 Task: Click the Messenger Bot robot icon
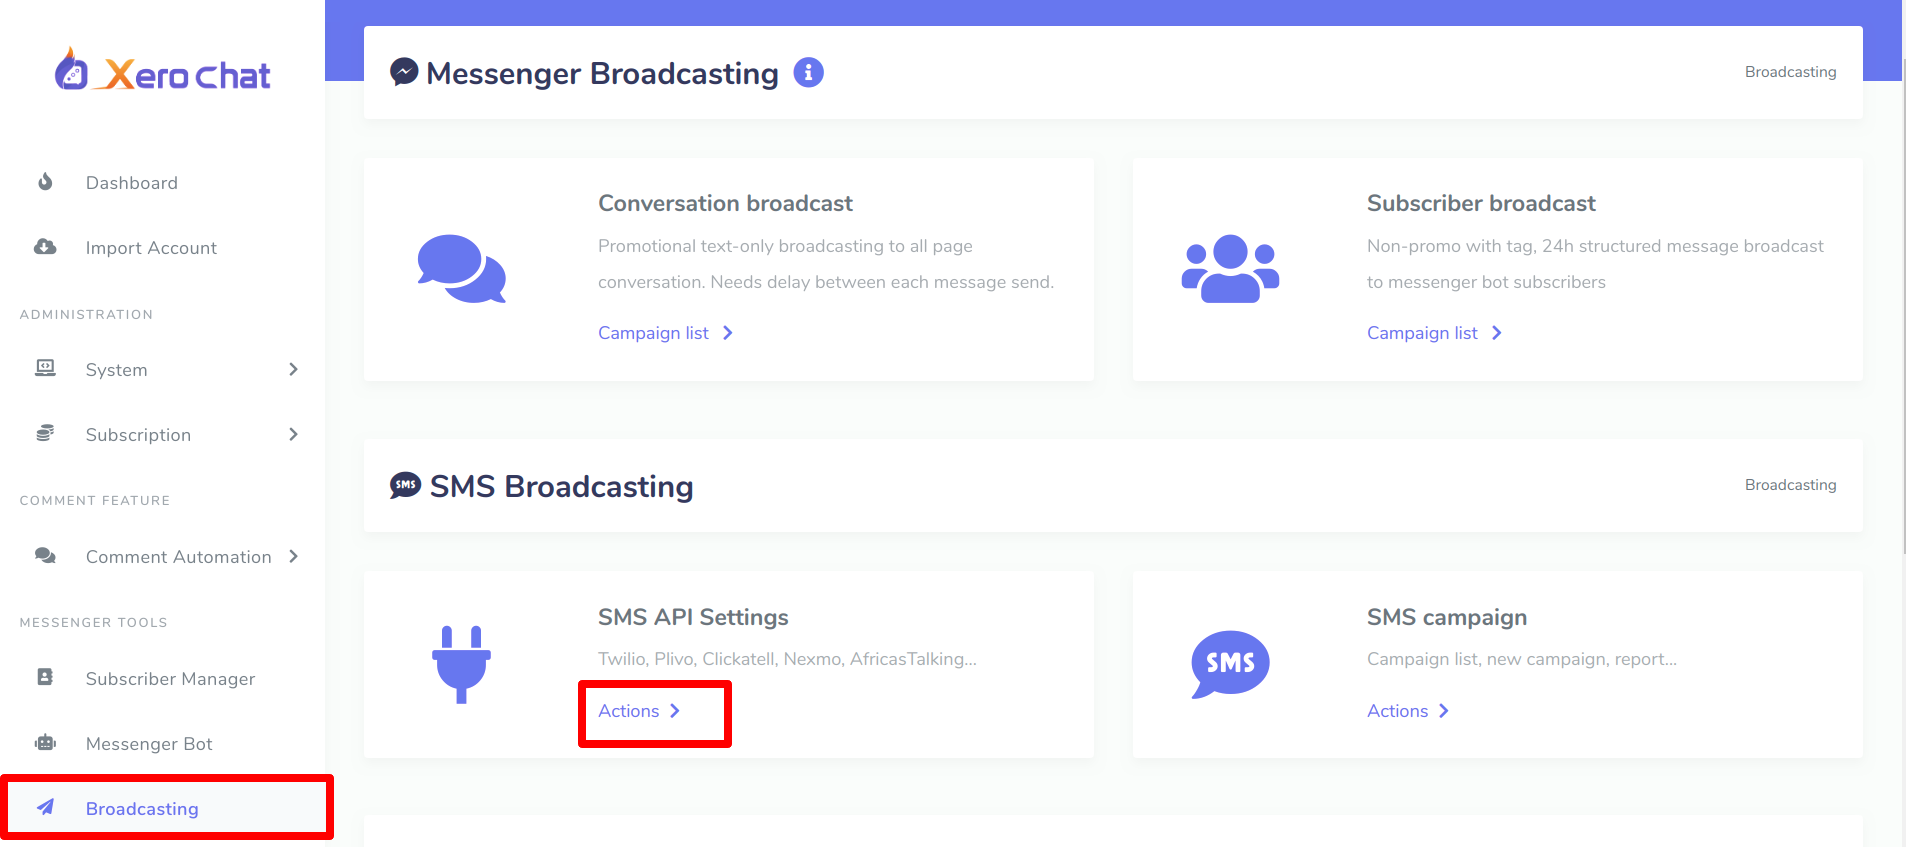[x=45, y=742]
